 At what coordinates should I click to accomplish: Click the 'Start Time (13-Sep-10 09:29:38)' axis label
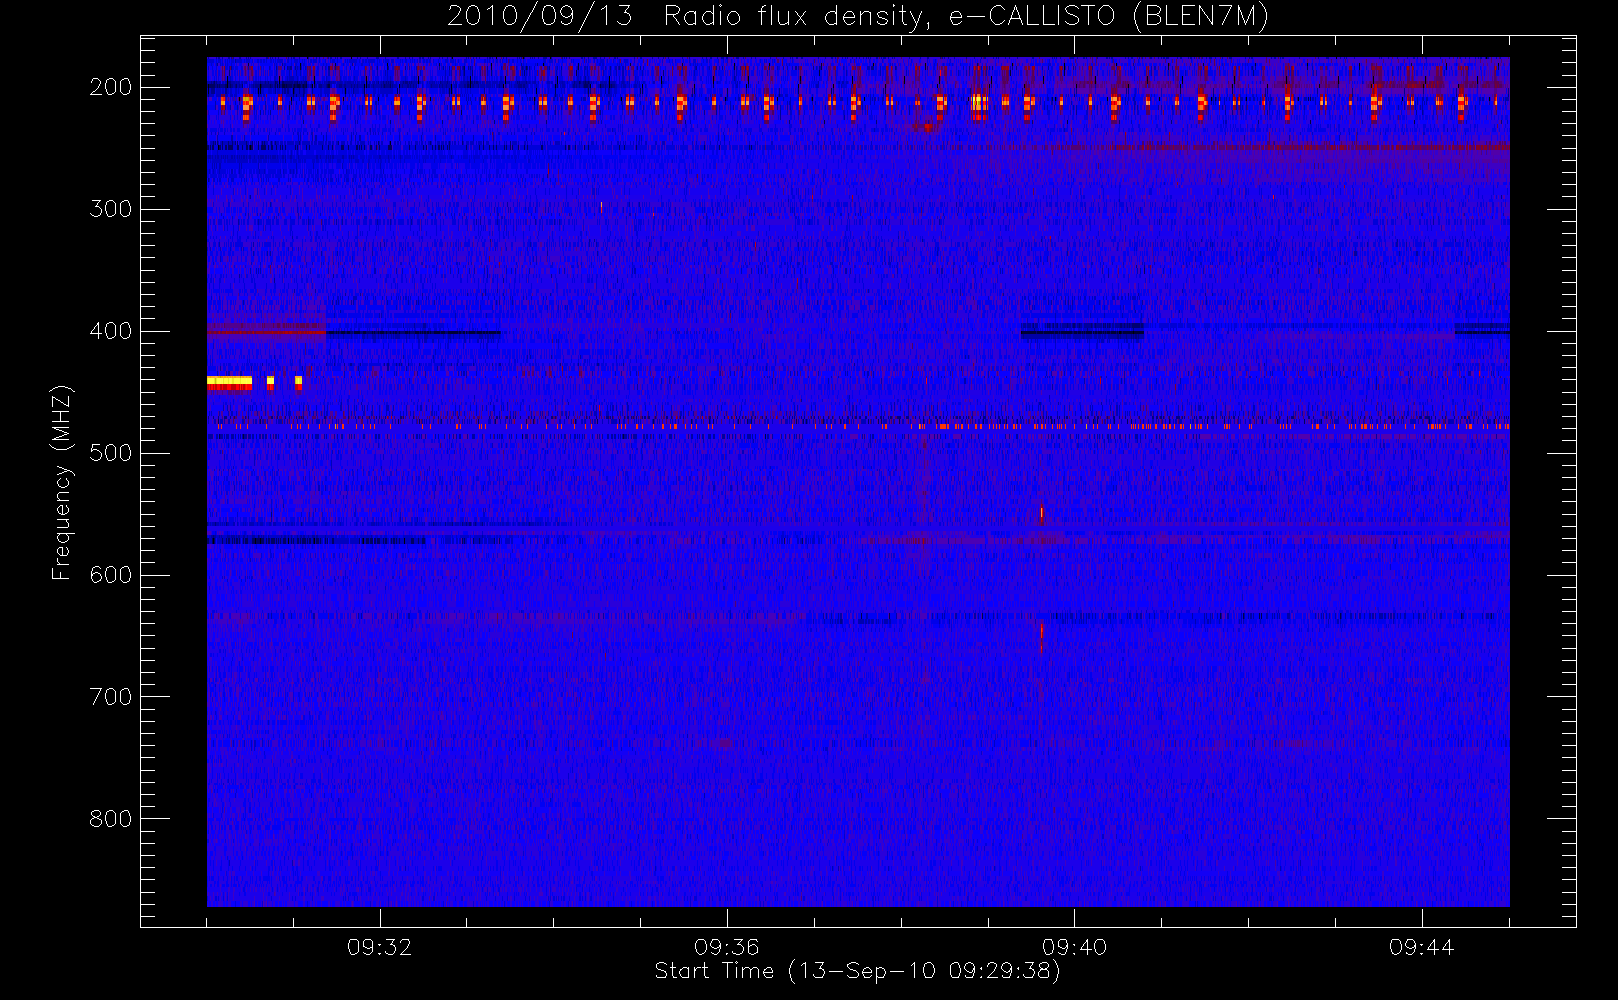point(857,971)
